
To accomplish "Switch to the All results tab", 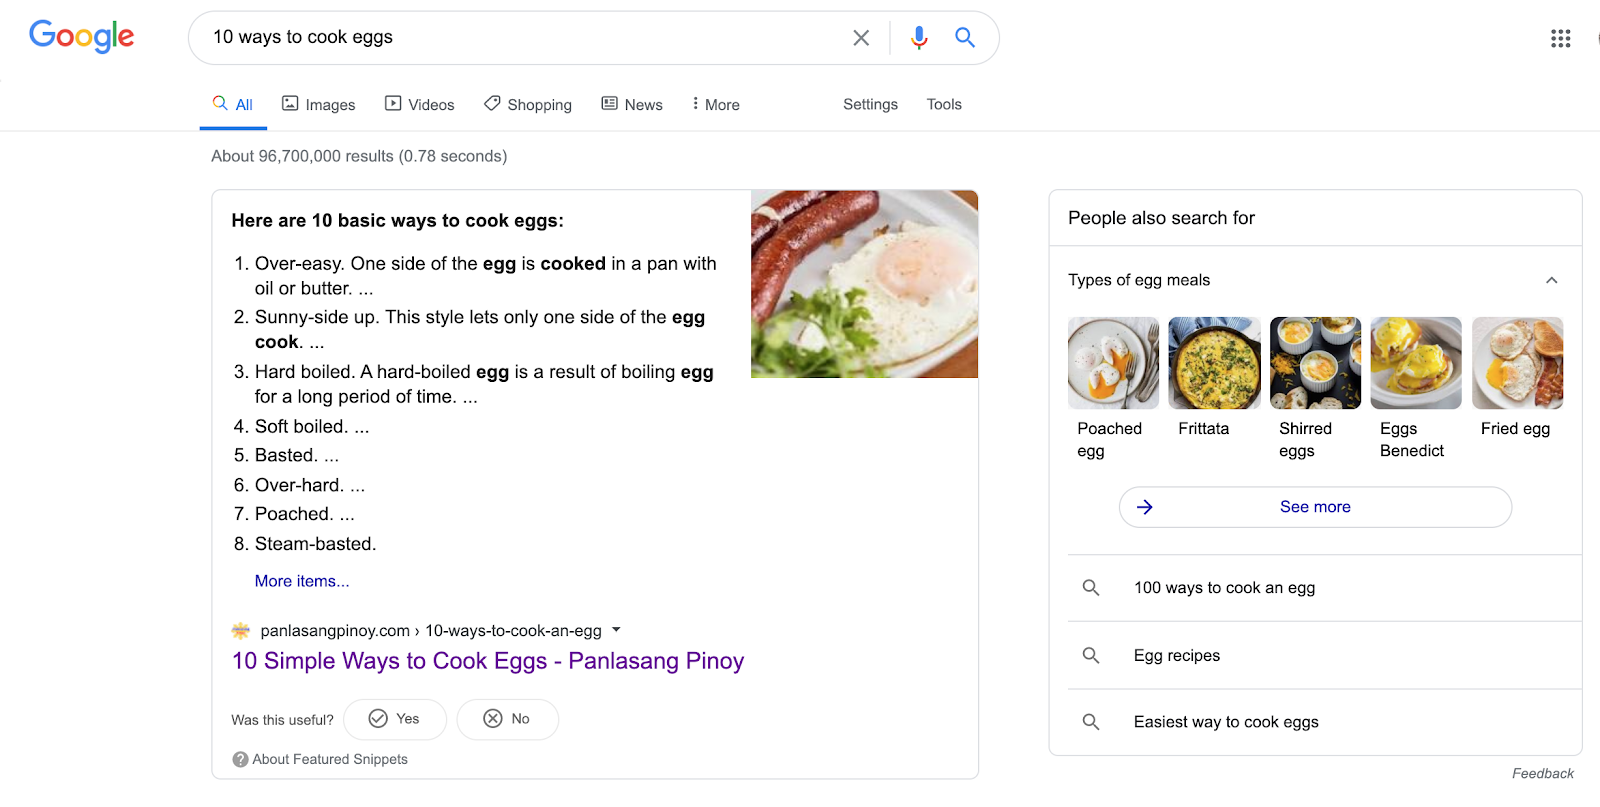I will click(x=233, y=104).
